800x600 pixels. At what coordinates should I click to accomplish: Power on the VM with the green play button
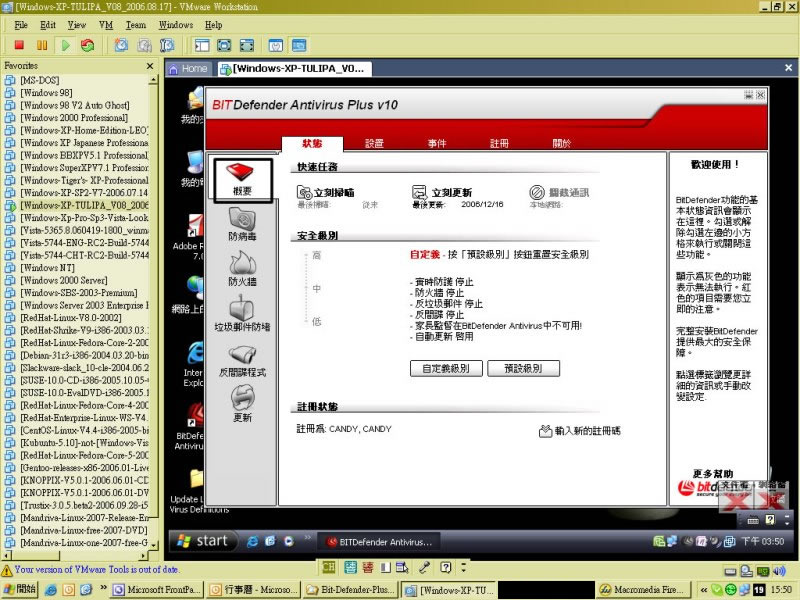tap(65, 45)
